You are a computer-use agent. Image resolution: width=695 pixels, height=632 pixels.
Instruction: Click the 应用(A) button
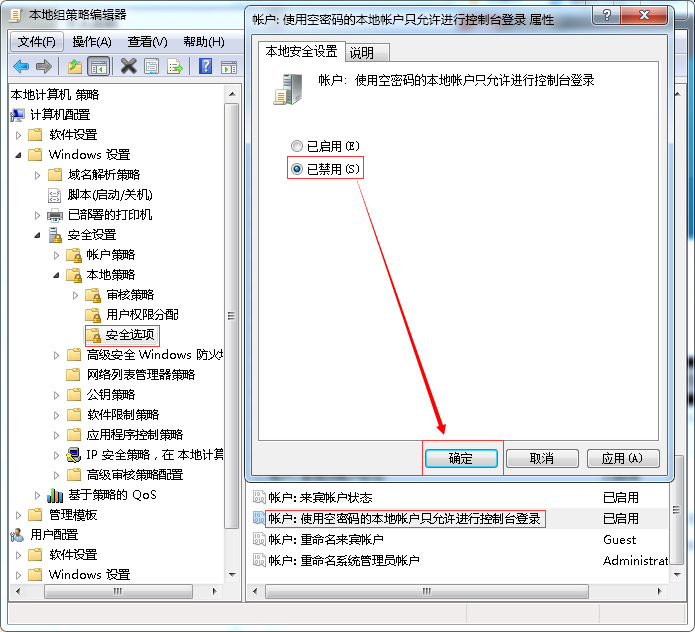pyautogui.click(x=623, y=458)
